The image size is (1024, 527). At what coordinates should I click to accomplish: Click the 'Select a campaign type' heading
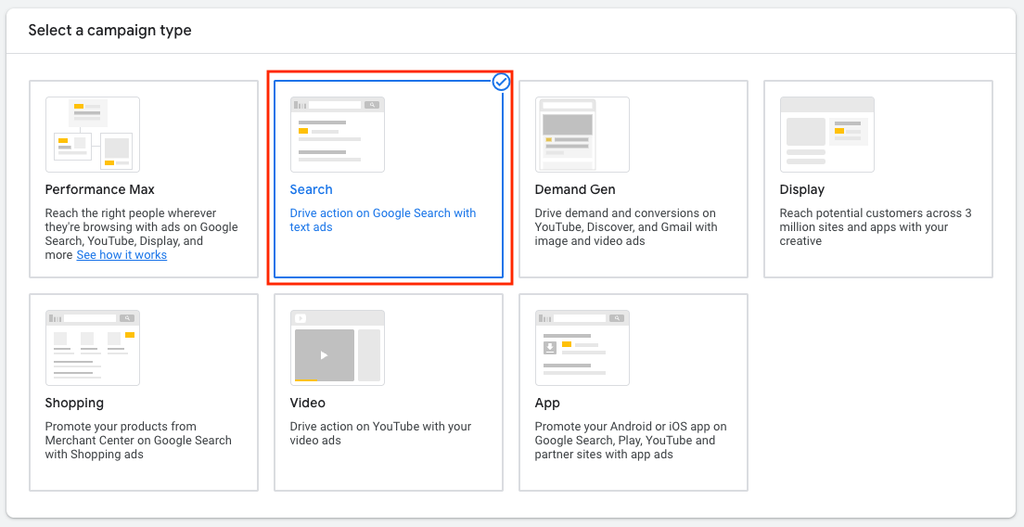coord(110,30)
